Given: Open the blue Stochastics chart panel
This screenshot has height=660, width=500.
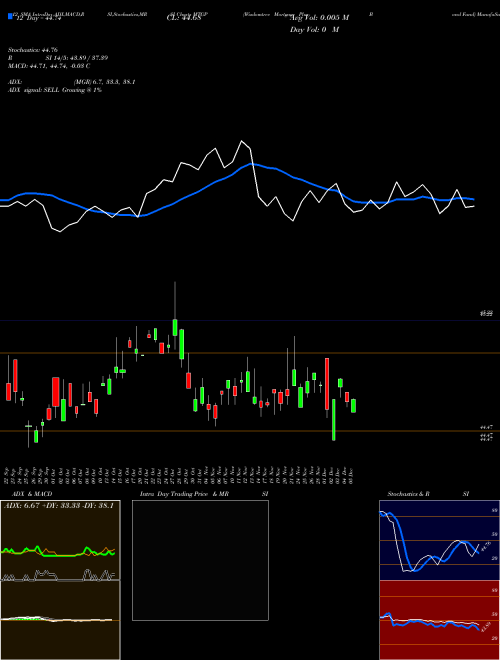Looking at the screenshot, I should click(x=439, y=540).
